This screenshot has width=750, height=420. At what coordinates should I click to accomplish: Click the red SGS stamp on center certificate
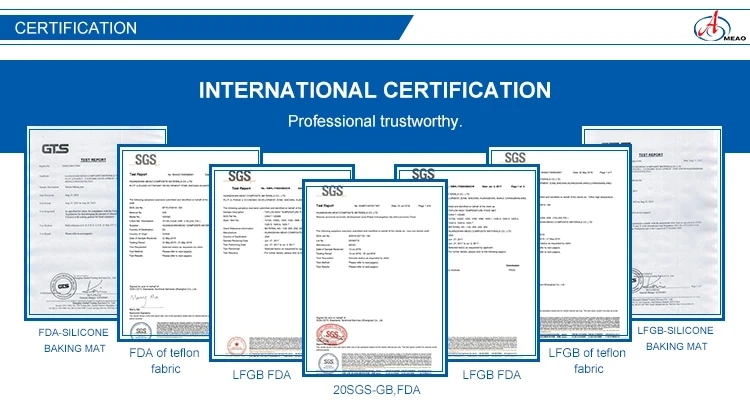pos(331,334)
